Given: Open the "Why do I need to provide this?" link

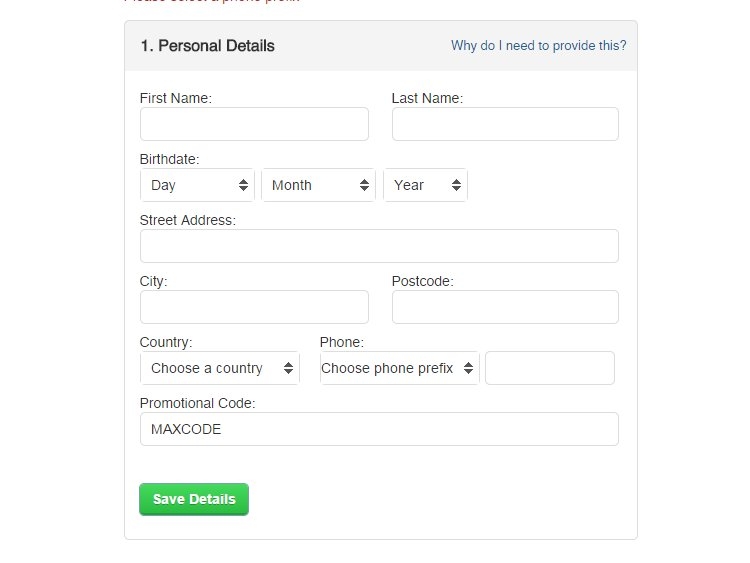Looking at the screenshot, I should click(538, 45).
